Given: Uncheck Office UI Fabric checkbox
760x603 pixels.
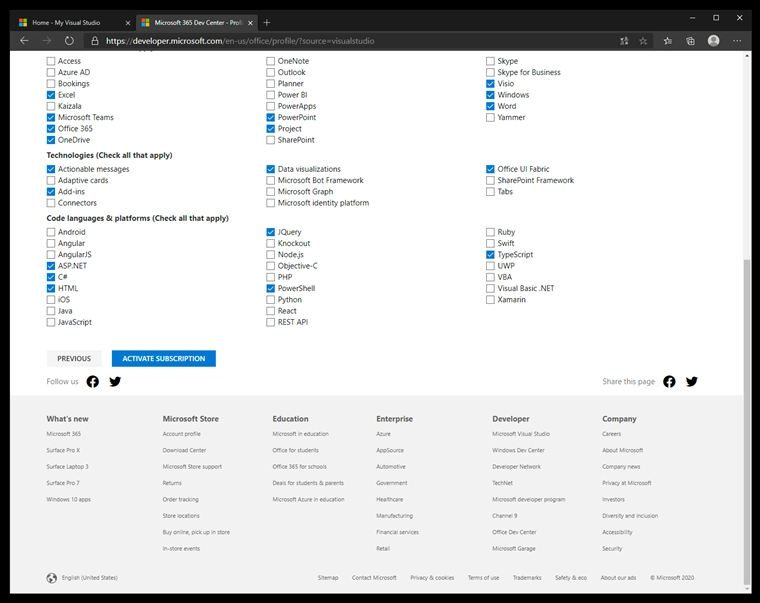Looking at the screenshot, I should [490, 169].
